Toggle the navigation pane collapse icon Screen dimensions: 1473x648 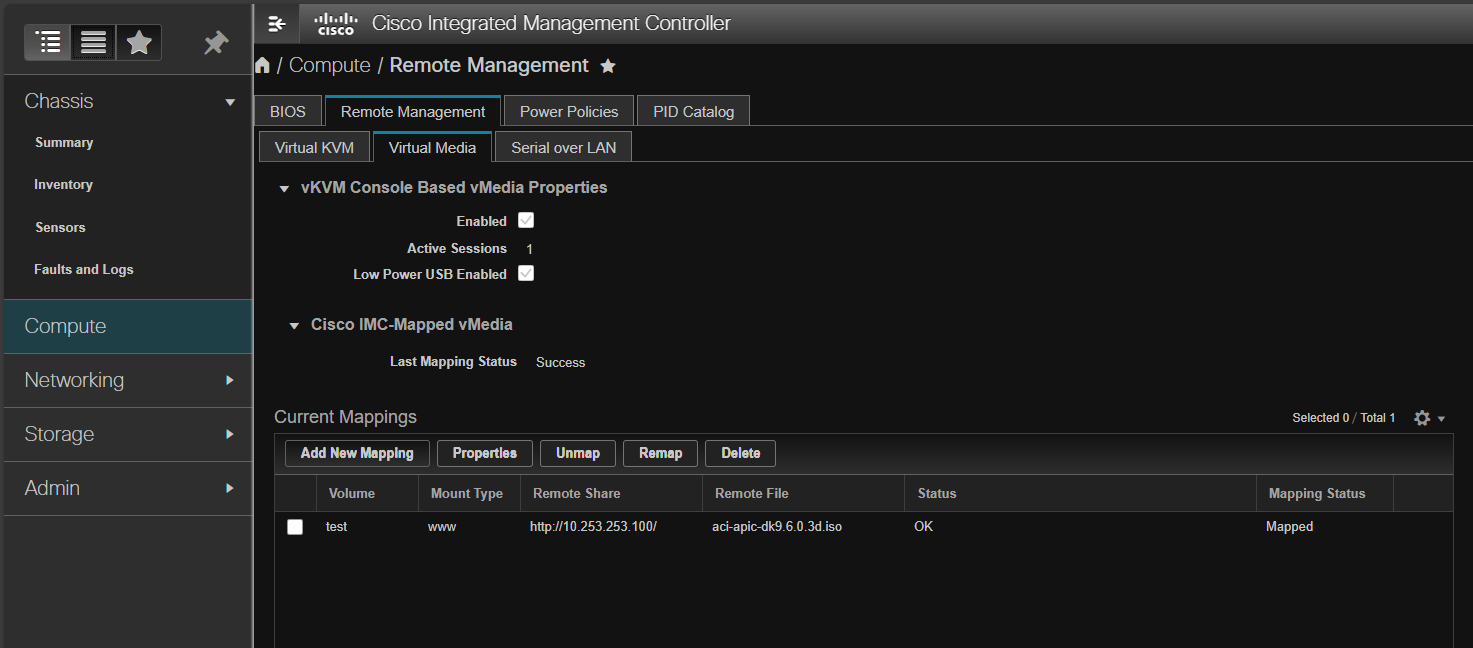(x=277, y=23)
